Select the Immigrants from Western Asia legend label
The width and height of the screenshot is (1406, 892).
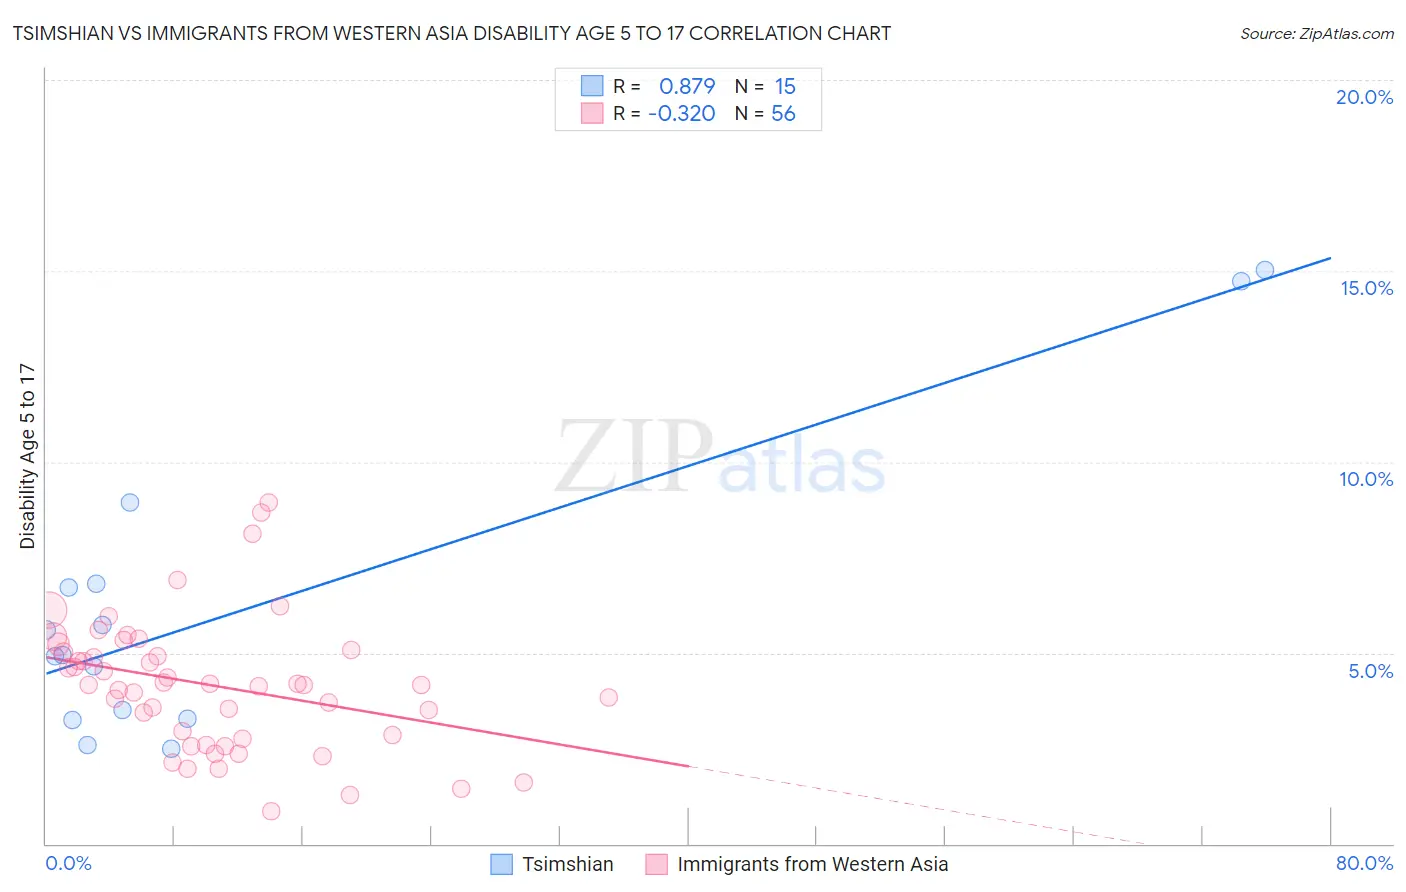coord(813,864)
